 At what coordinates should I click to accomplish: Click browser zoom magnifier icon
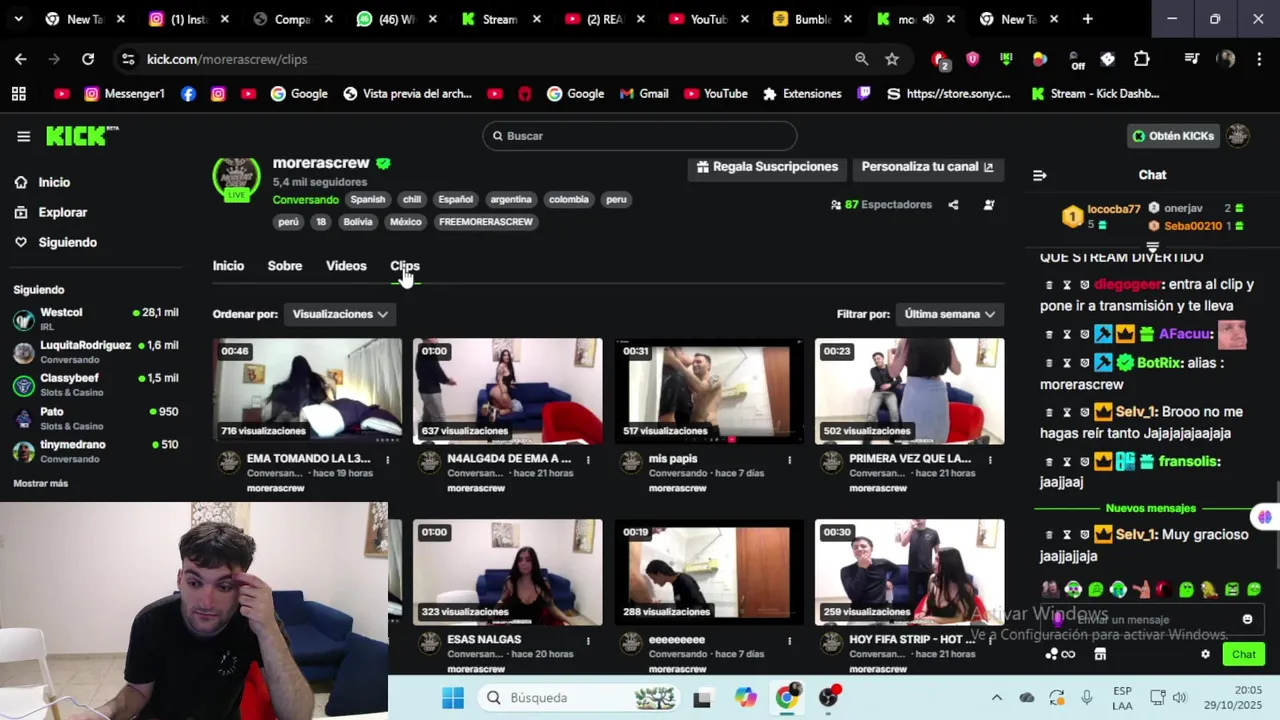coord(861,59)
